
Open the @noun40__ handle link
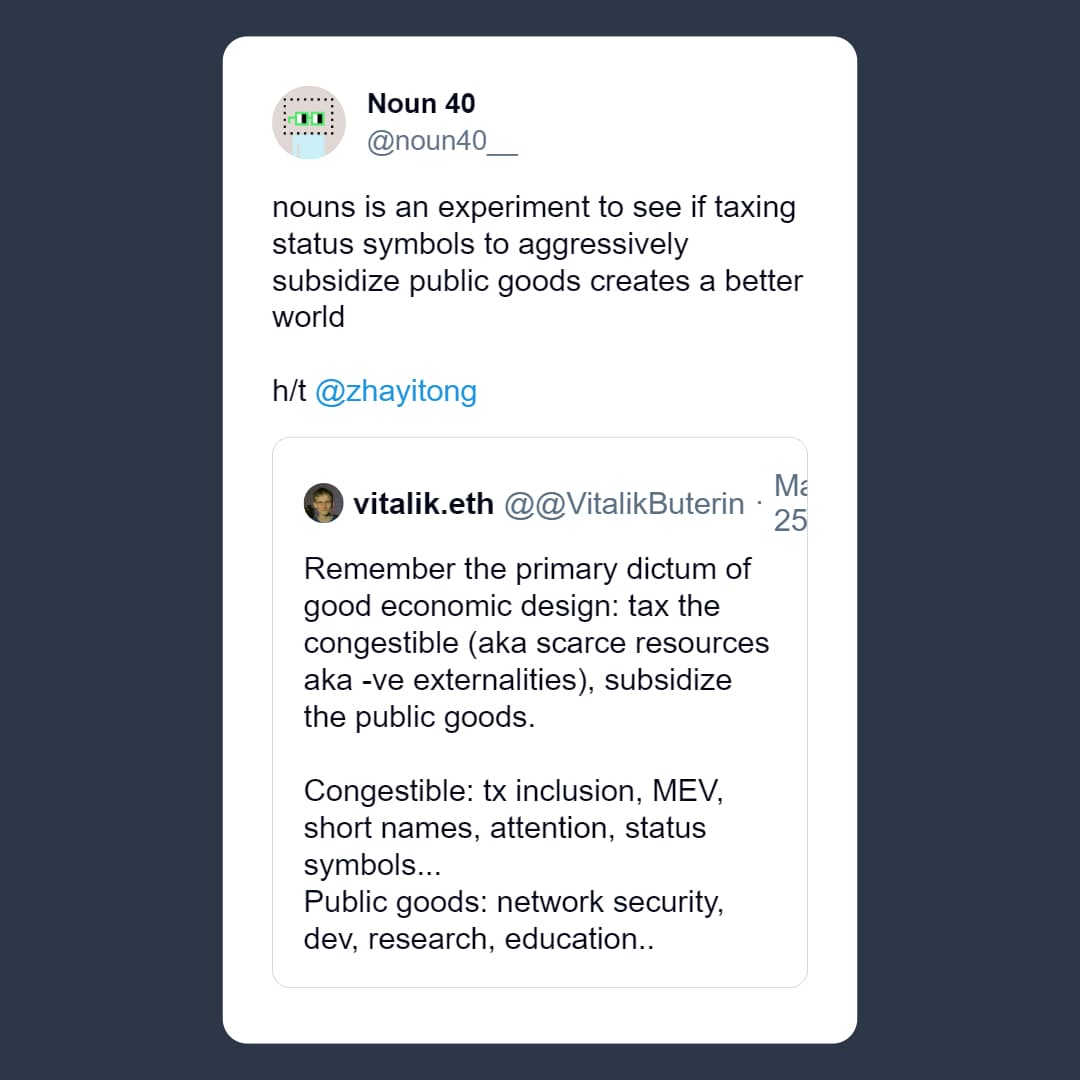tap(442, 141)
